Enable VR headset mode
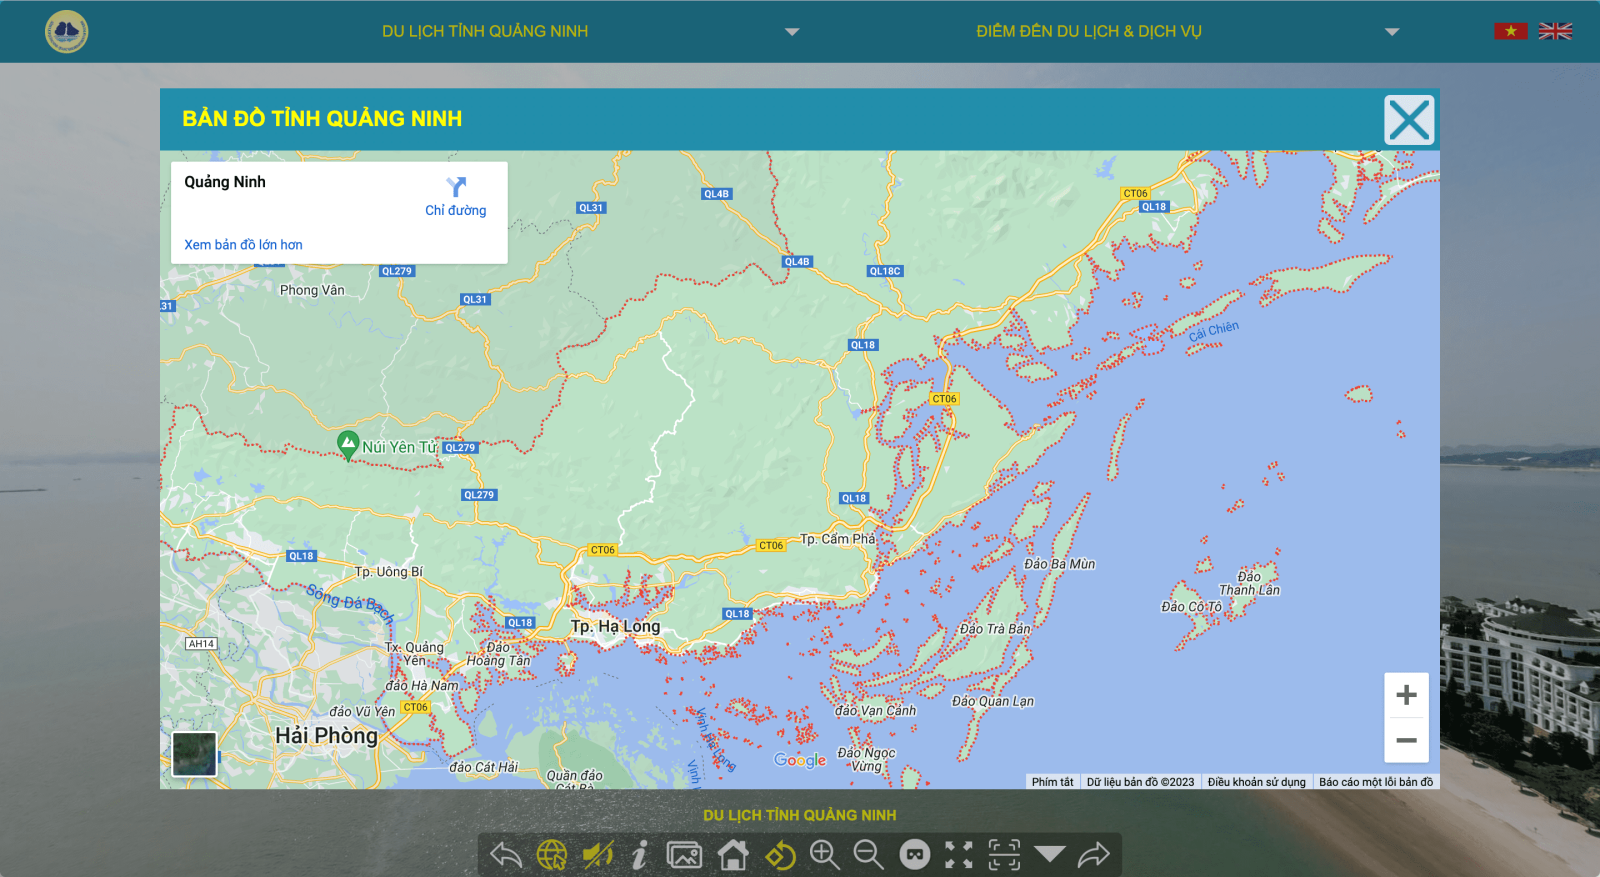The image size is (1600, 877). 914,855
